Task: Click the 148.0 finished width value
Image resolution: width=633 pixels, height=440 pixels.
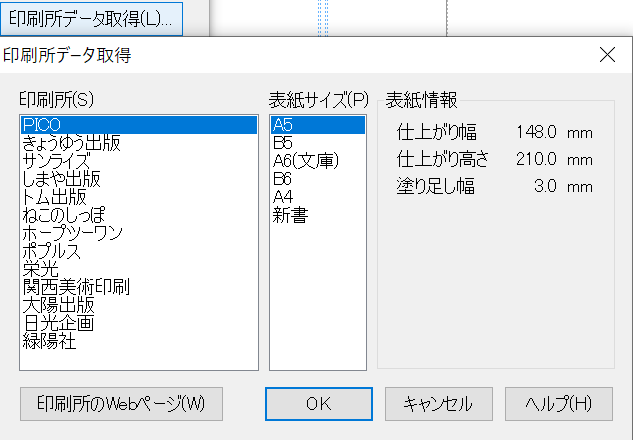Action: (536, 132)
